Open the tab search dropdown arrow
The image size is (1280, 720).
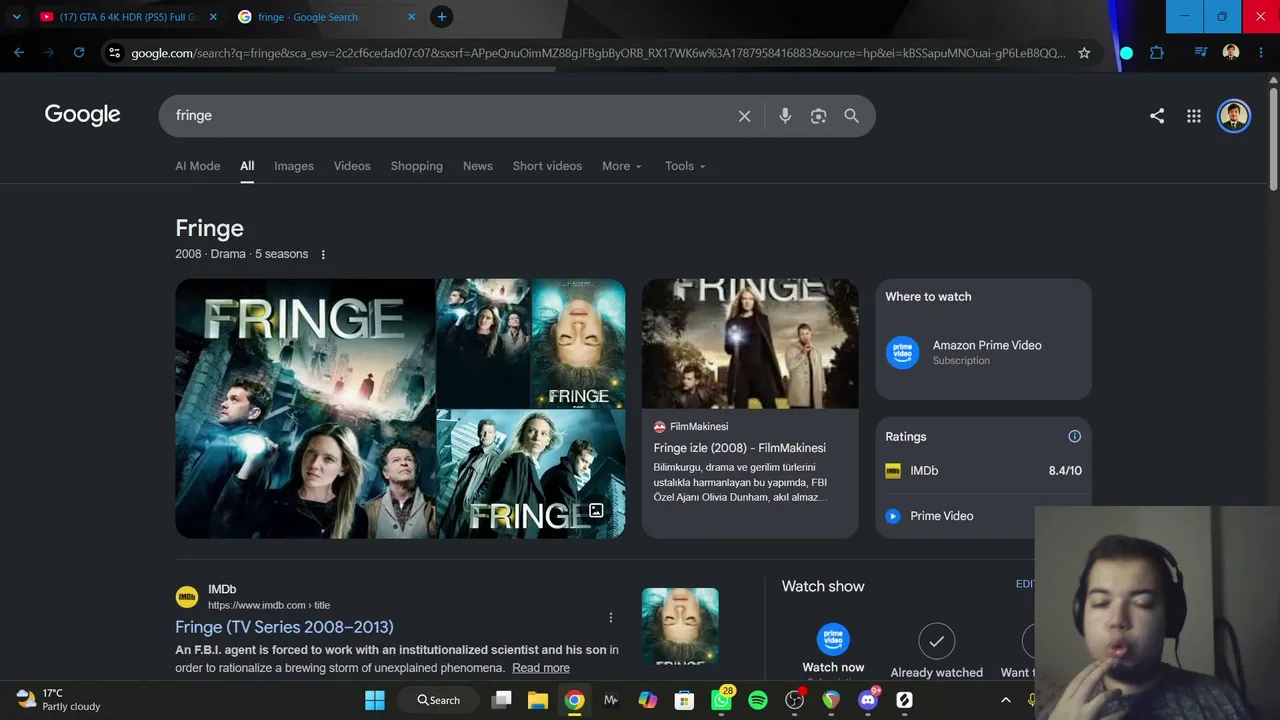pyautogui.click(x=16, y=17)
